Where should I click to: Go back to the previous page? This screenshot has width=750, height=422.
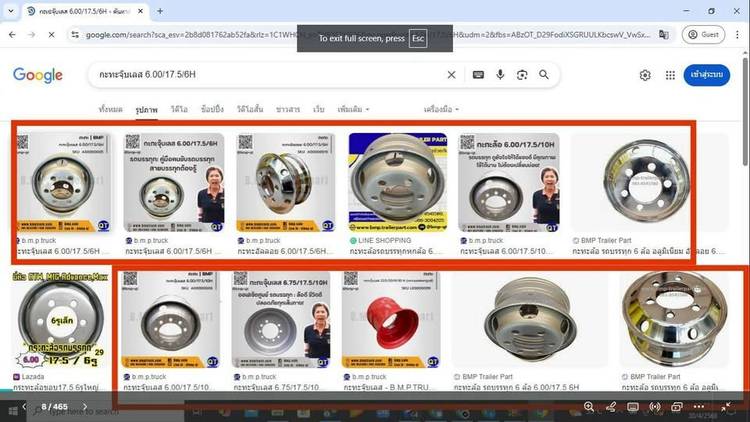pos(12,34)
